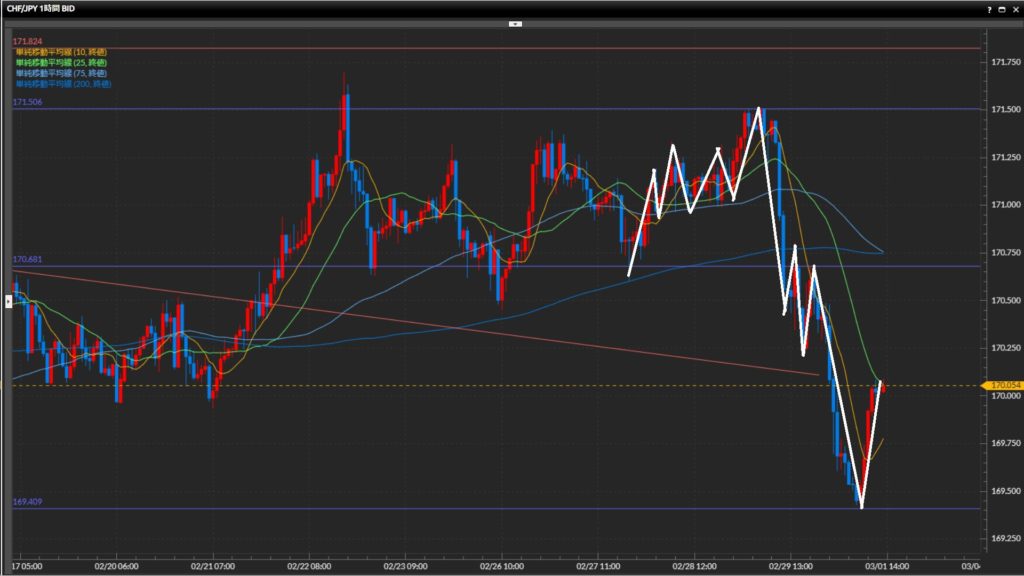Select the 25-period moving average label
1024x576 pixels.
pyautogui.click(x=60, y=62)
